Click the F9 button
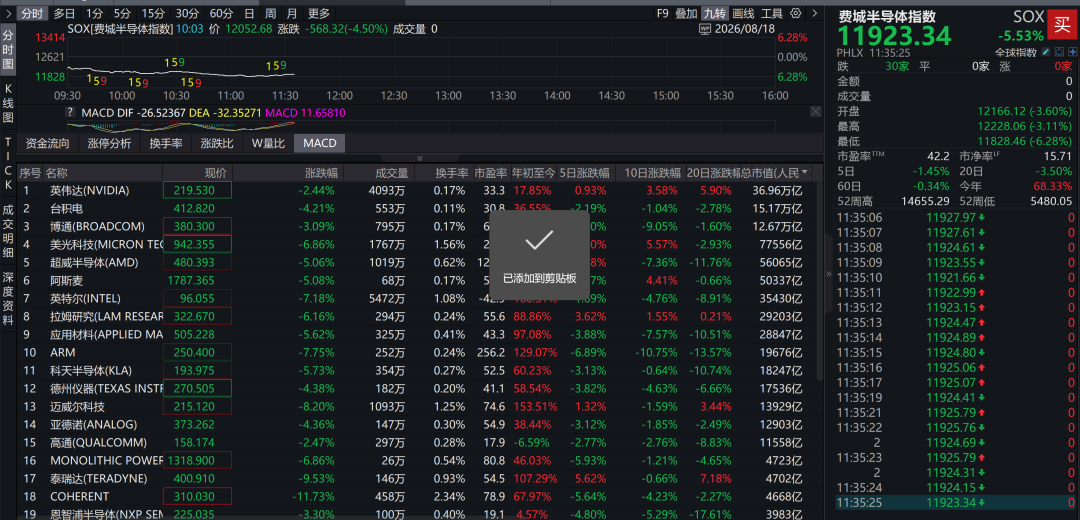 (663, 13)
